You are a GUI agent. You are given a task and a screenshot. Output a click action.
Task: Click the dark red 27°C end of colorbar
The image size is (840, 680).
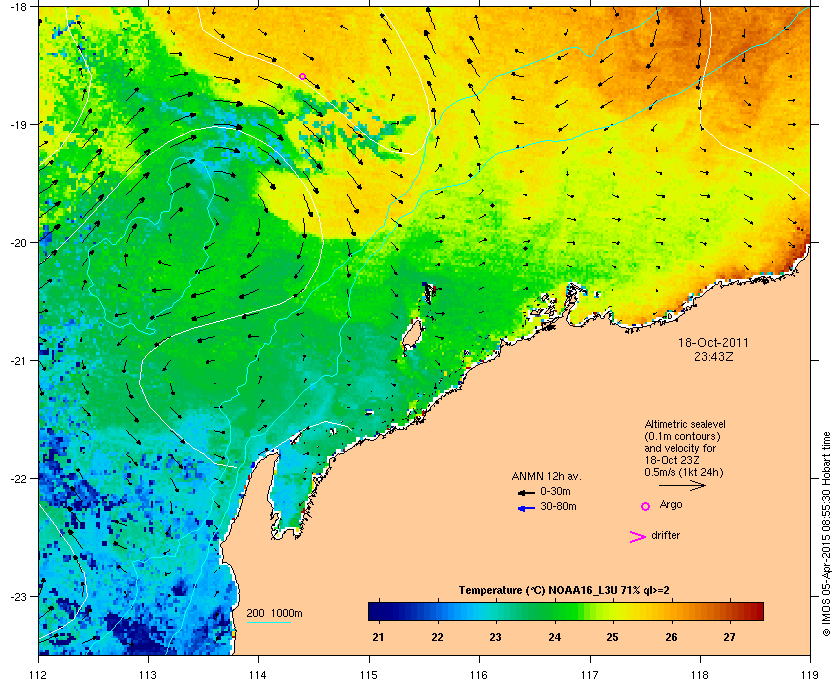click(753, 611)
